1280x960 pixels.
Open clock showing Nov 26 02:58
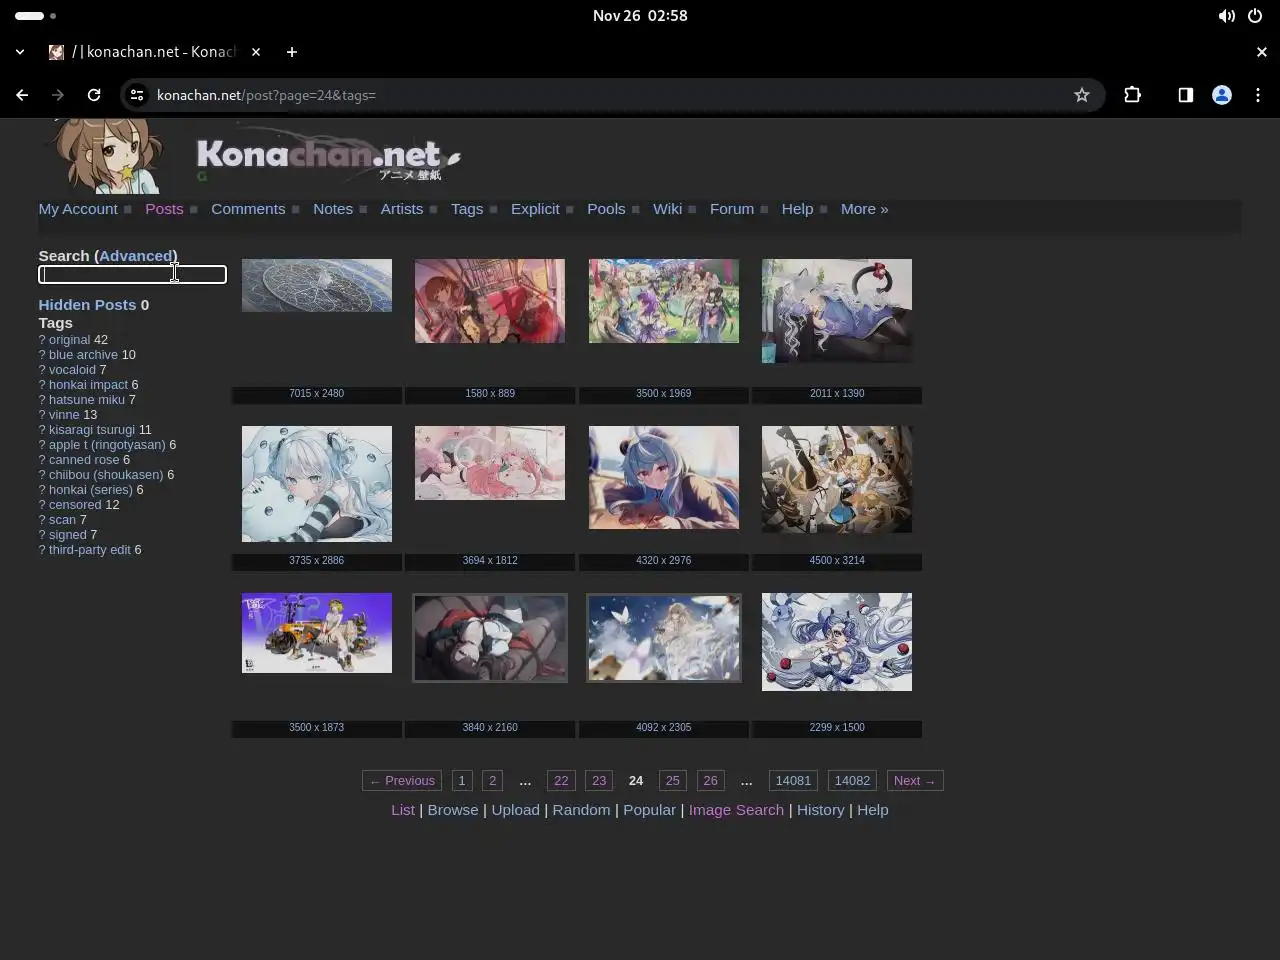tap(640, 16)
